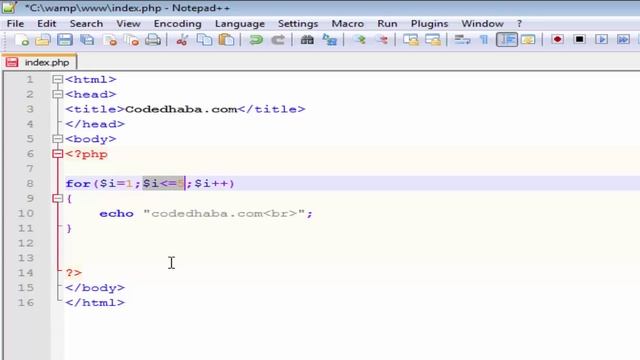The image size is (640, 360).
Task: Open Replace dialog from toolbar
Action: click(329, 40)
